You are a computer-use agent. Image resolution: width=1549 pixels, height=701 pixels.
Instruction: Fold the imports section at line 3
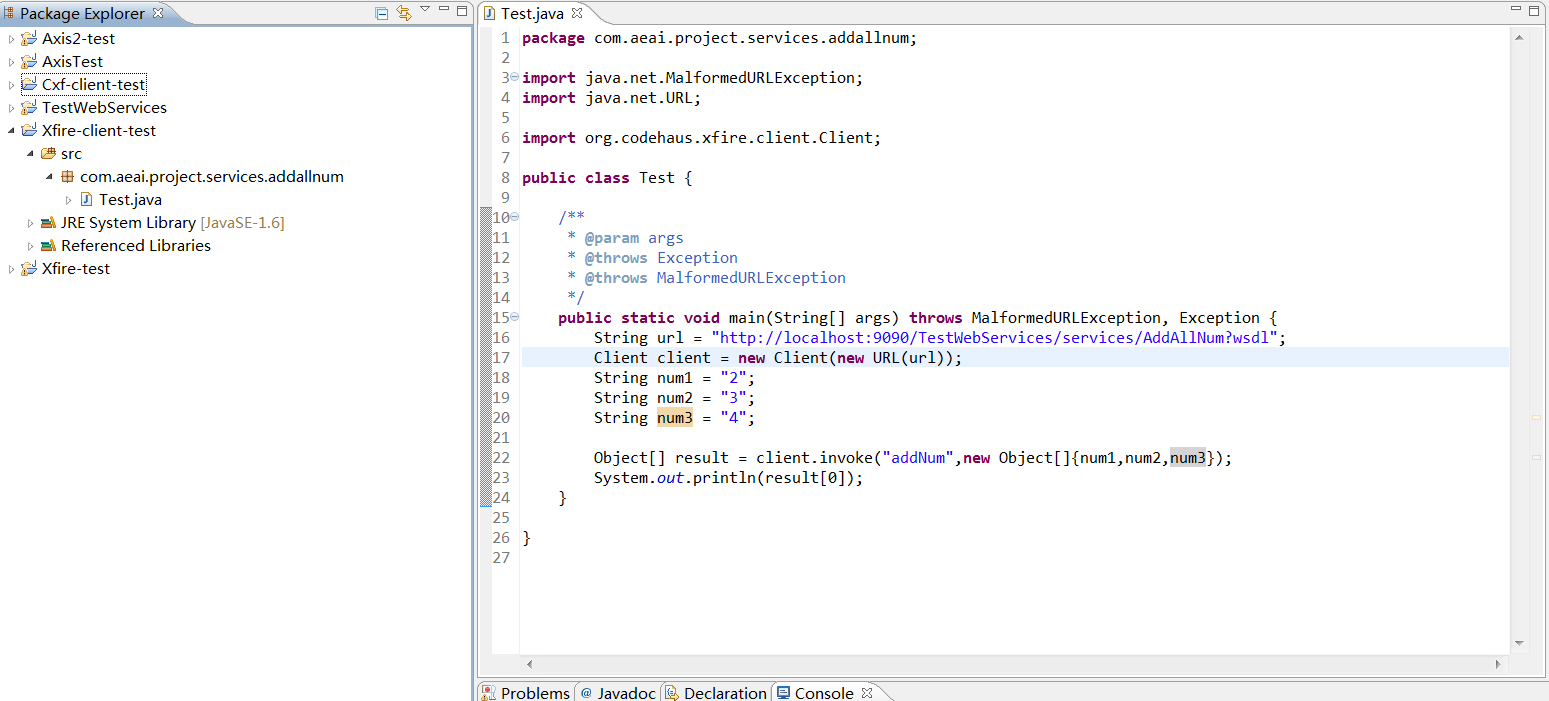(x=514, y=77)
